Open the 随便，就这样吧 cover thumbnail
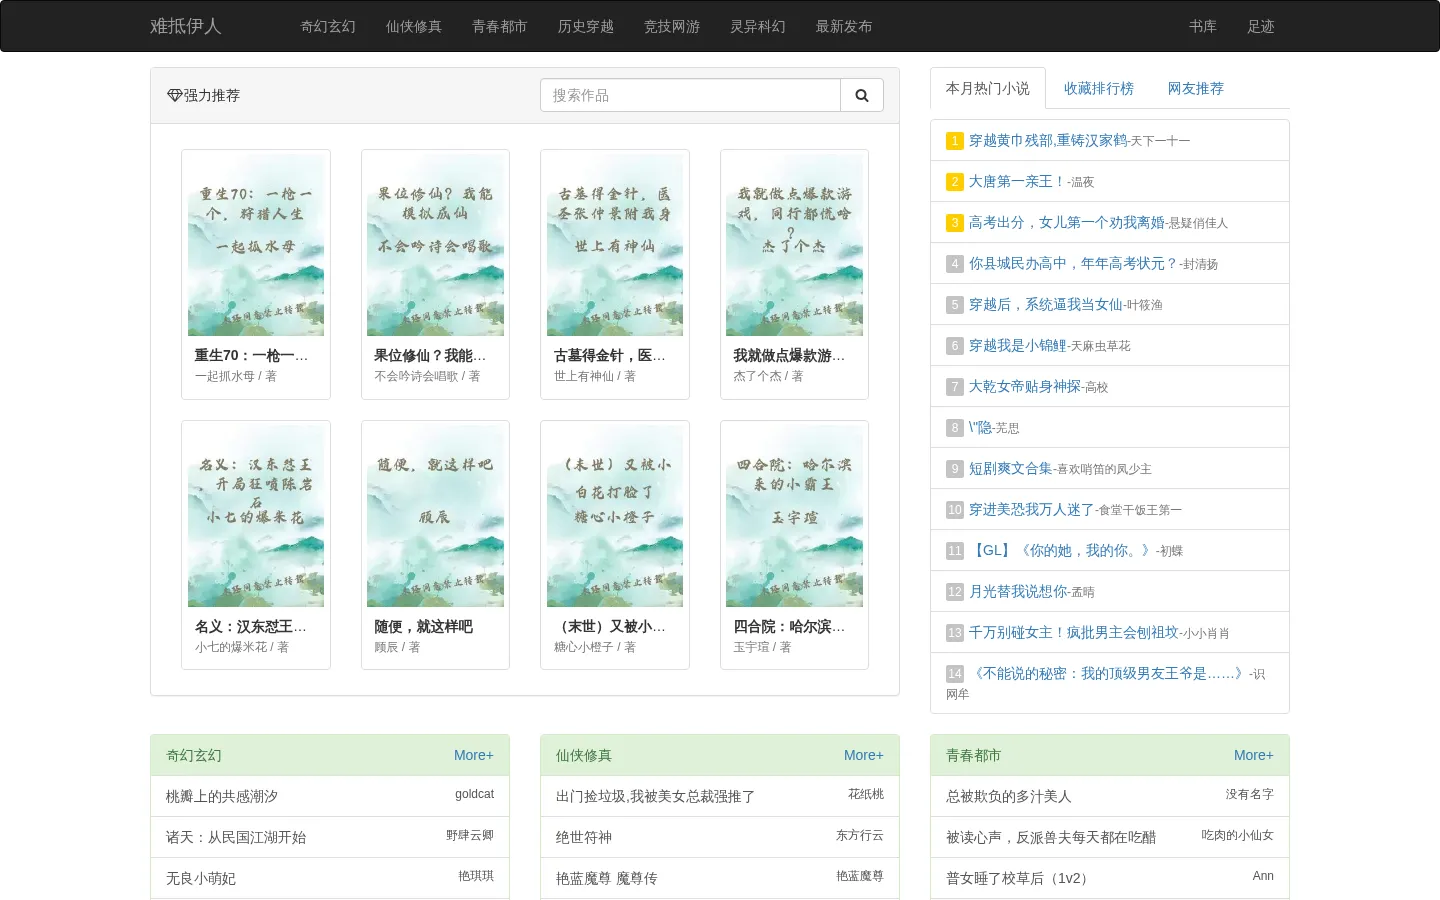The height and width of the screenshot is (900, 1440). pyautogui.click(x=435, y=517)
